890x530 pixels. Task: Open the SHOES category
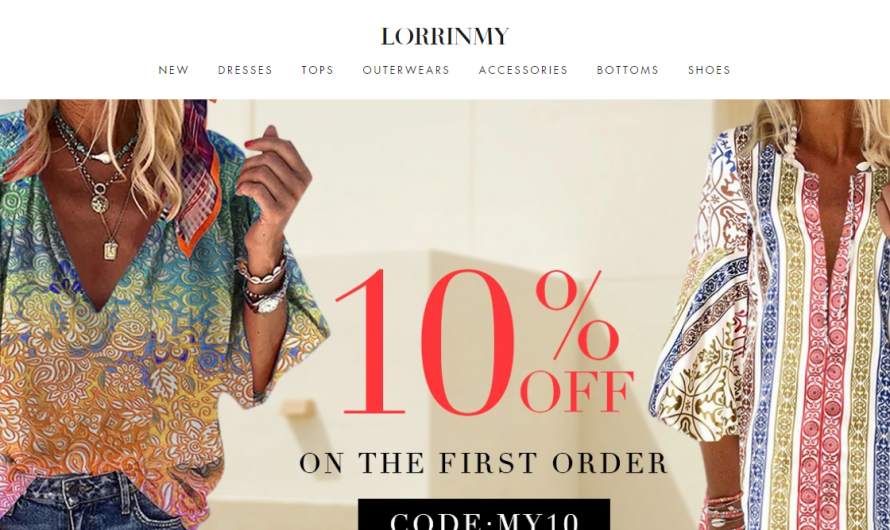(710, 70)
